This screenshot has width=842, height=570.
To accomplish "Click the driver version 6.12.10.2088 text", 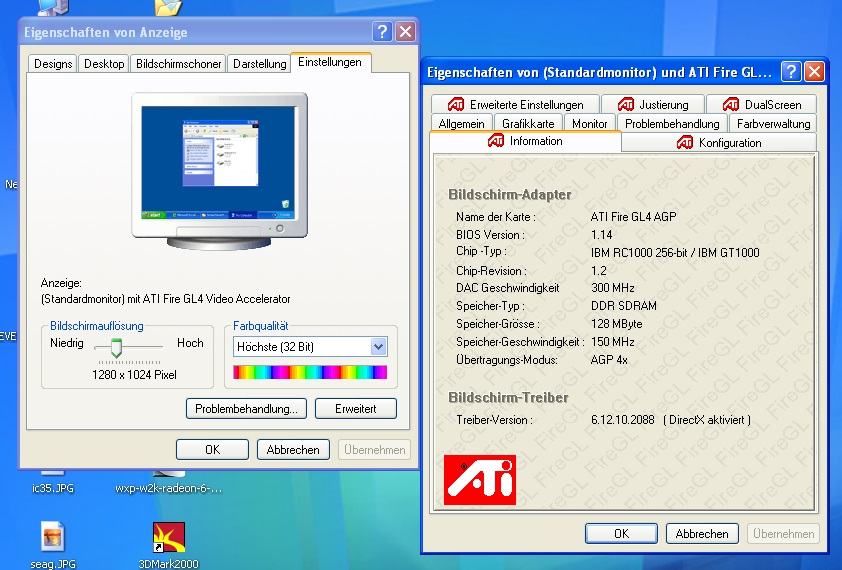I will [x=623, y=420].
